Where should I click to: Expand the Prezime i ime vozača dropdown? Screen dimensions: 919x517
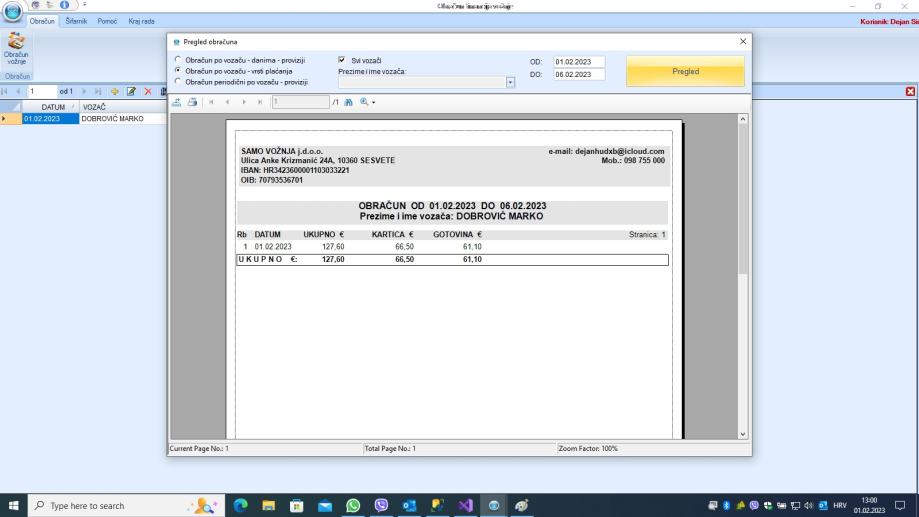[510, 83]
